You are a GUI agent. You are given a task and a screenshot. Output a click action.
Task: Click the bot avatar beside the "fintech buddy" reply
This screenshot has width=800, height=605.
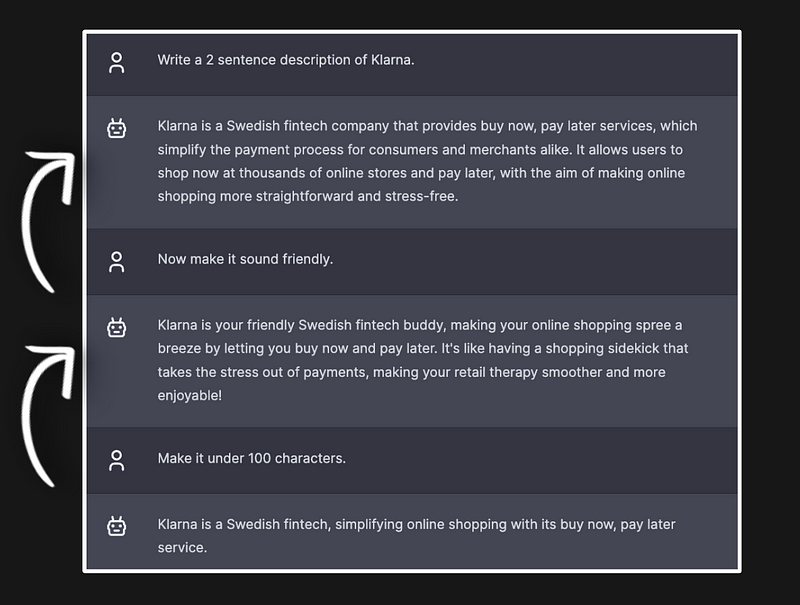[117, 327]
